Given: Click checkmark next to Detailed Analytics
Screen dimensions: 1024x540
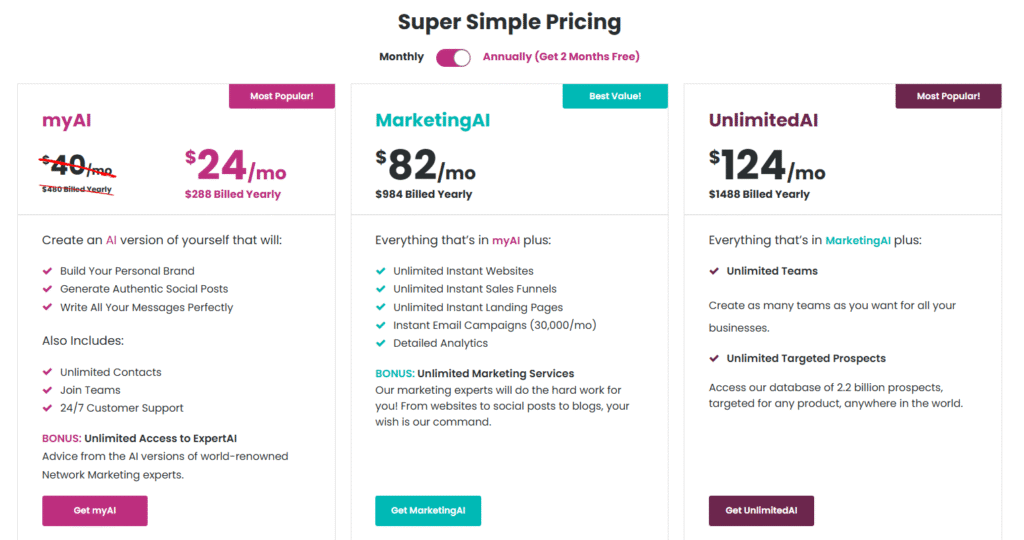Looking at the screenshot, I should [x=380, y=343].
